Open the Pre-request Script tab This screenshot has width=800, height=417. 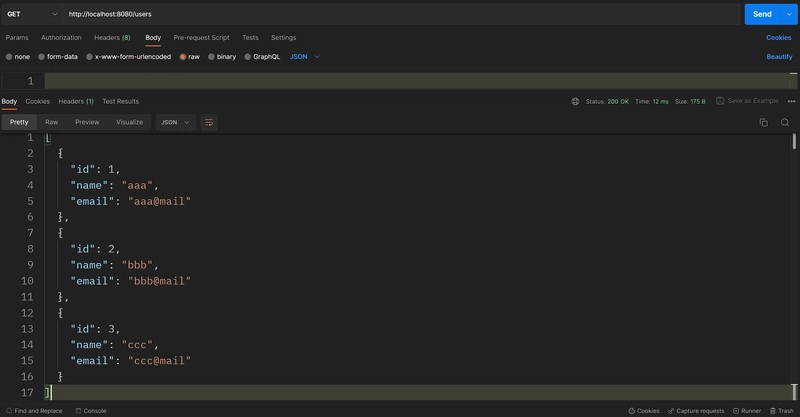202,38
